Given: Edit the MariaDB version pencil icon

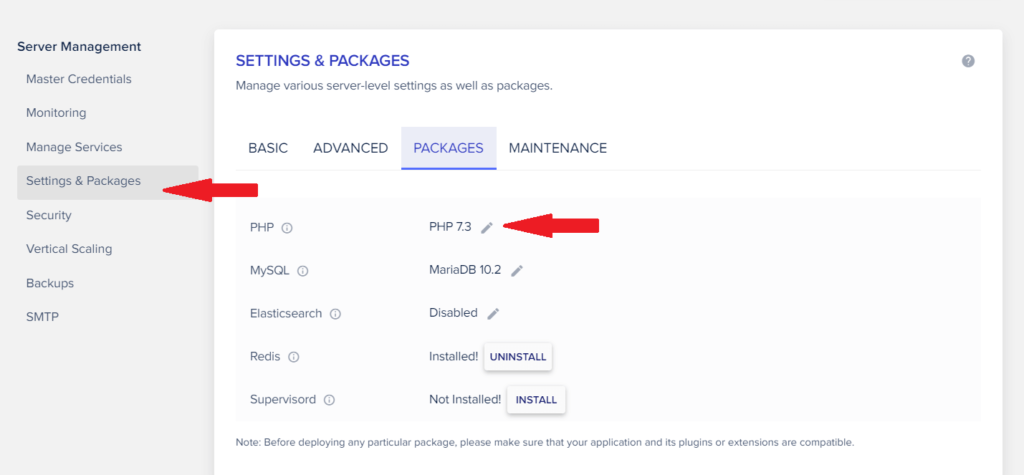Looking at the screenshot, I should tap(517, 270).
